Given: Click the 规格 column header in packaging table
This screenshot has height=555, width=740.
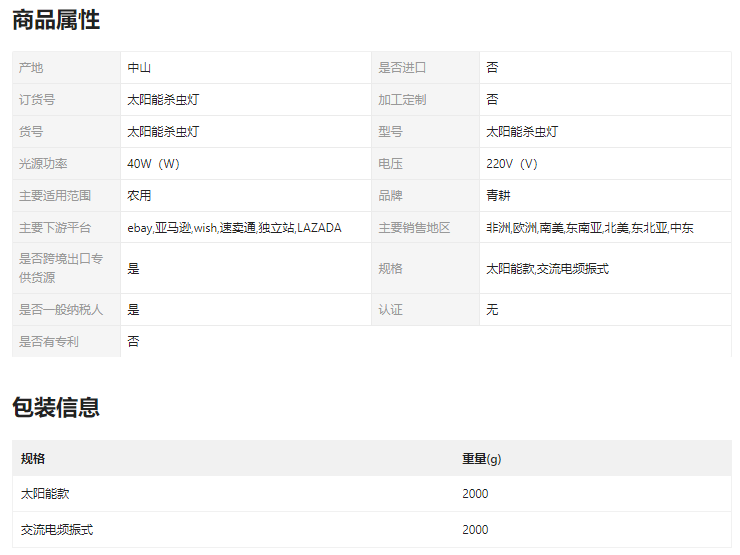Looking at the screenshot, I should coord(33,458).
